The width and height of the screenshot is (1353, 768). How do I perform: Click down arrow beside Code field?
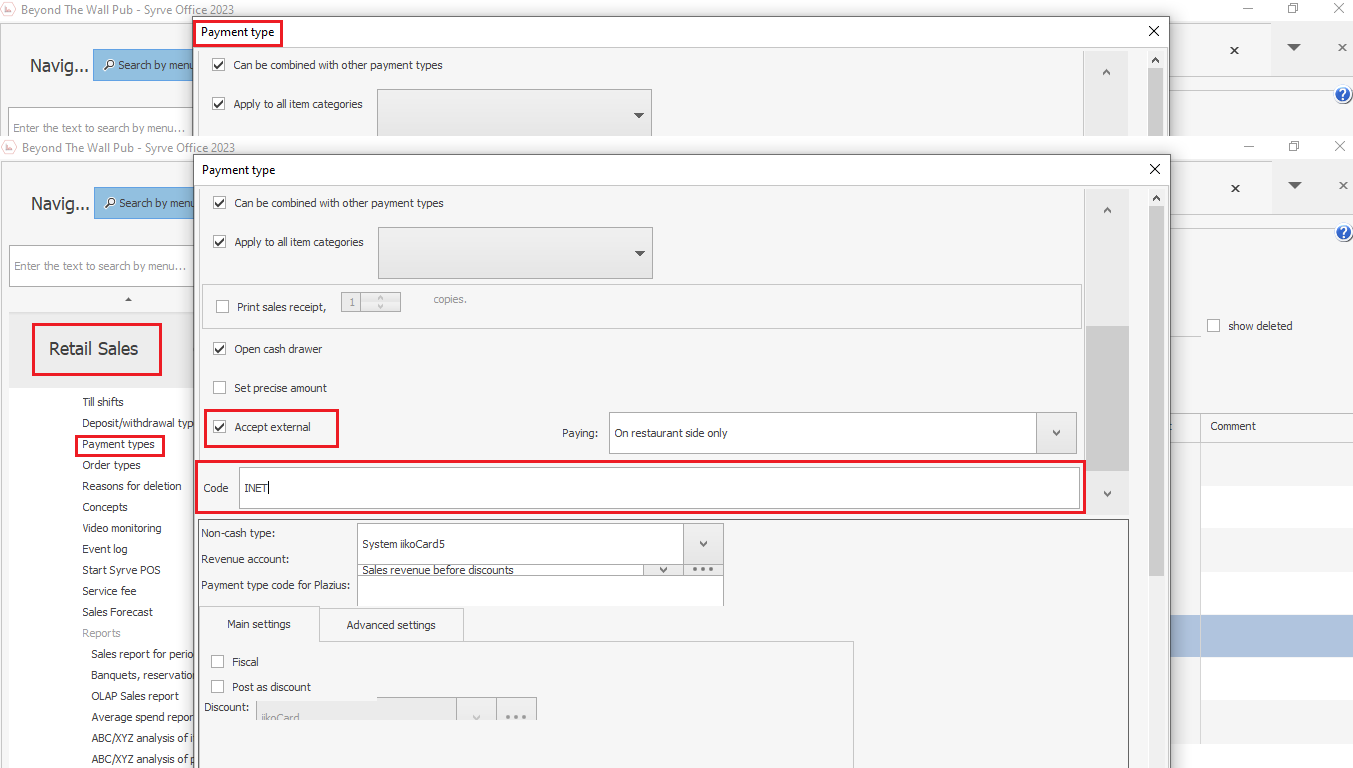click(x=1107, y=494)
